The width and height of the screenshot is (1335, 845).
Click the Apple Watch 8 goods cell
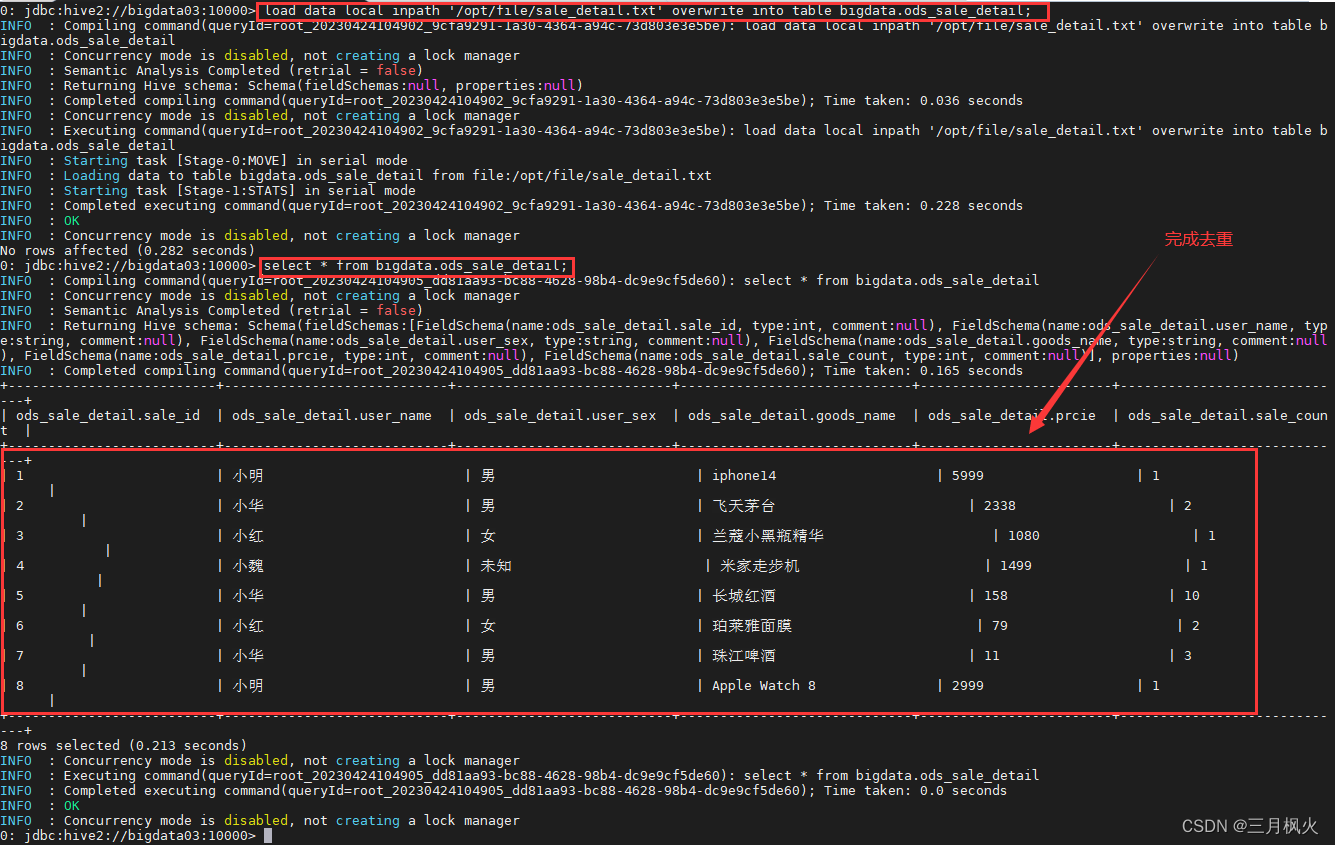(764, 686)
